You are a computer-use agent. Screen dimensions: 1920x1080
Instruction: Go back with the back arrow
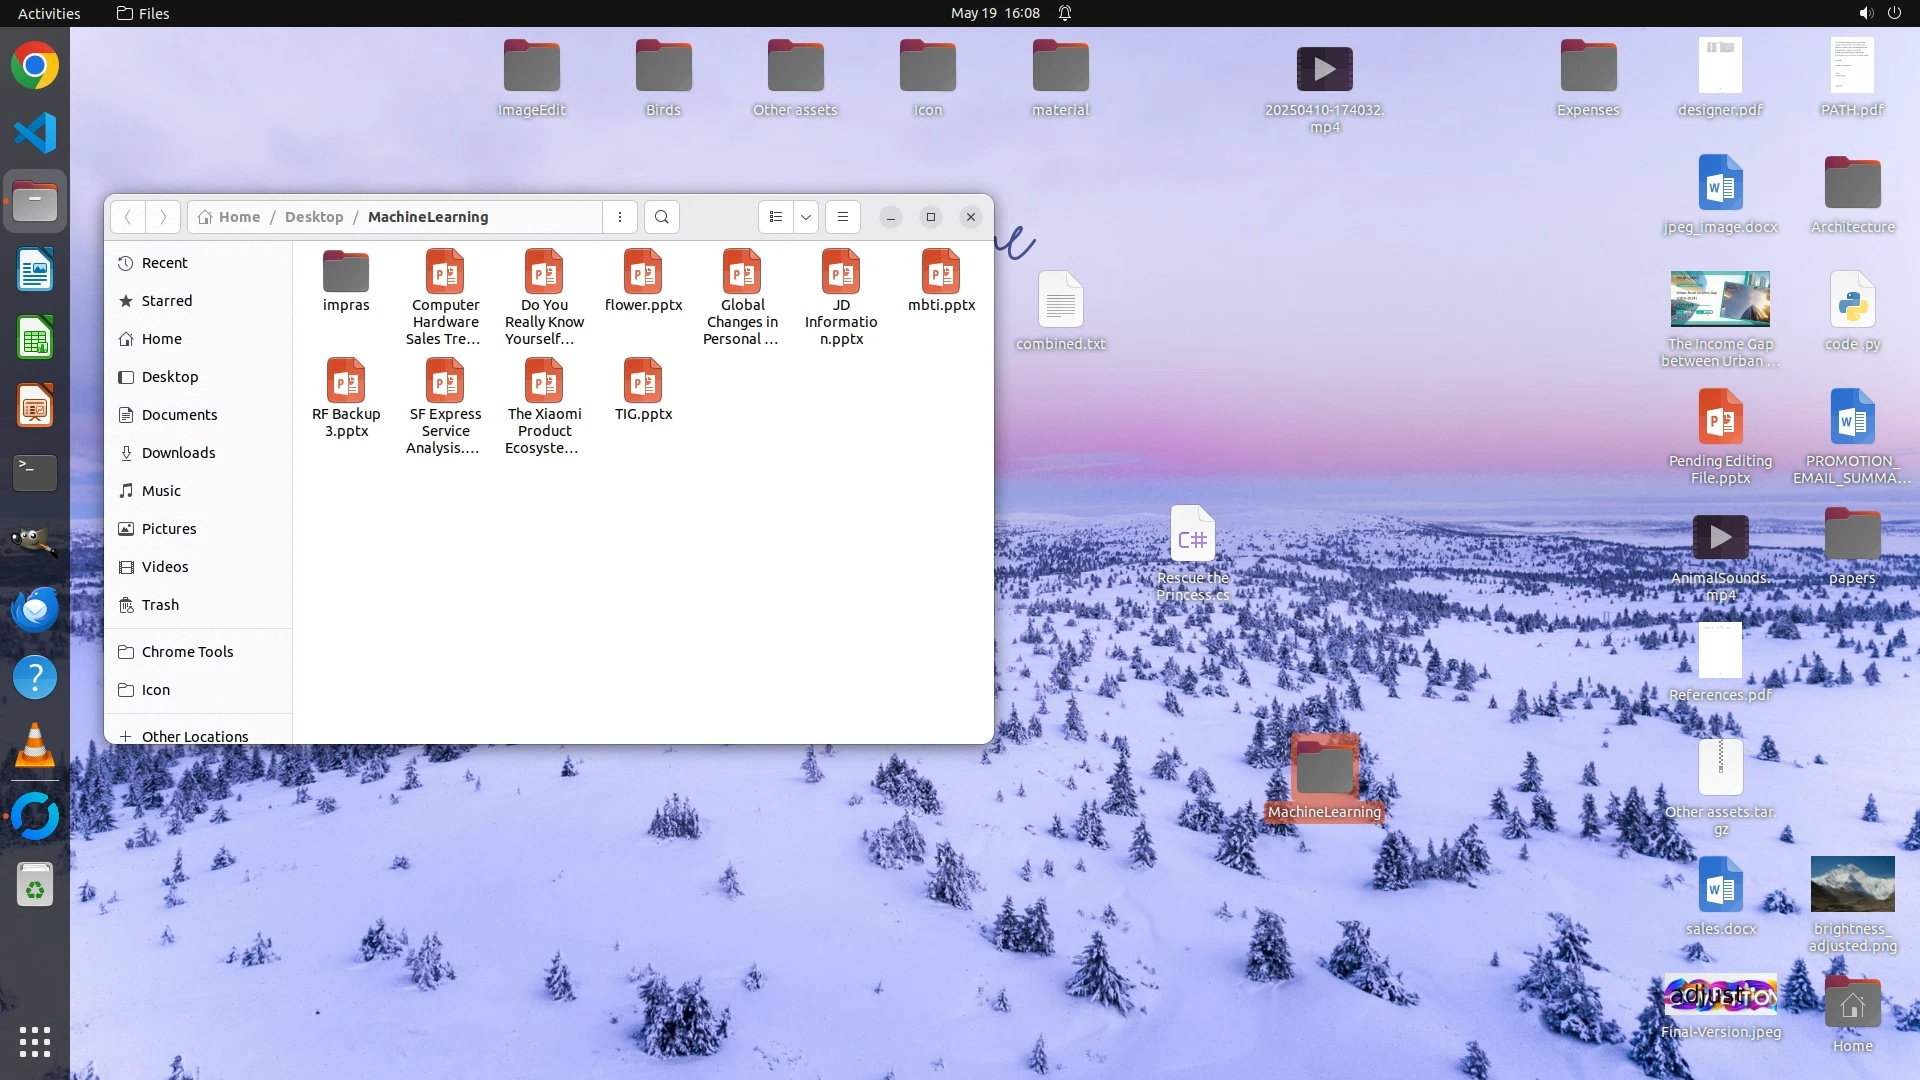(x=128, y=217)
